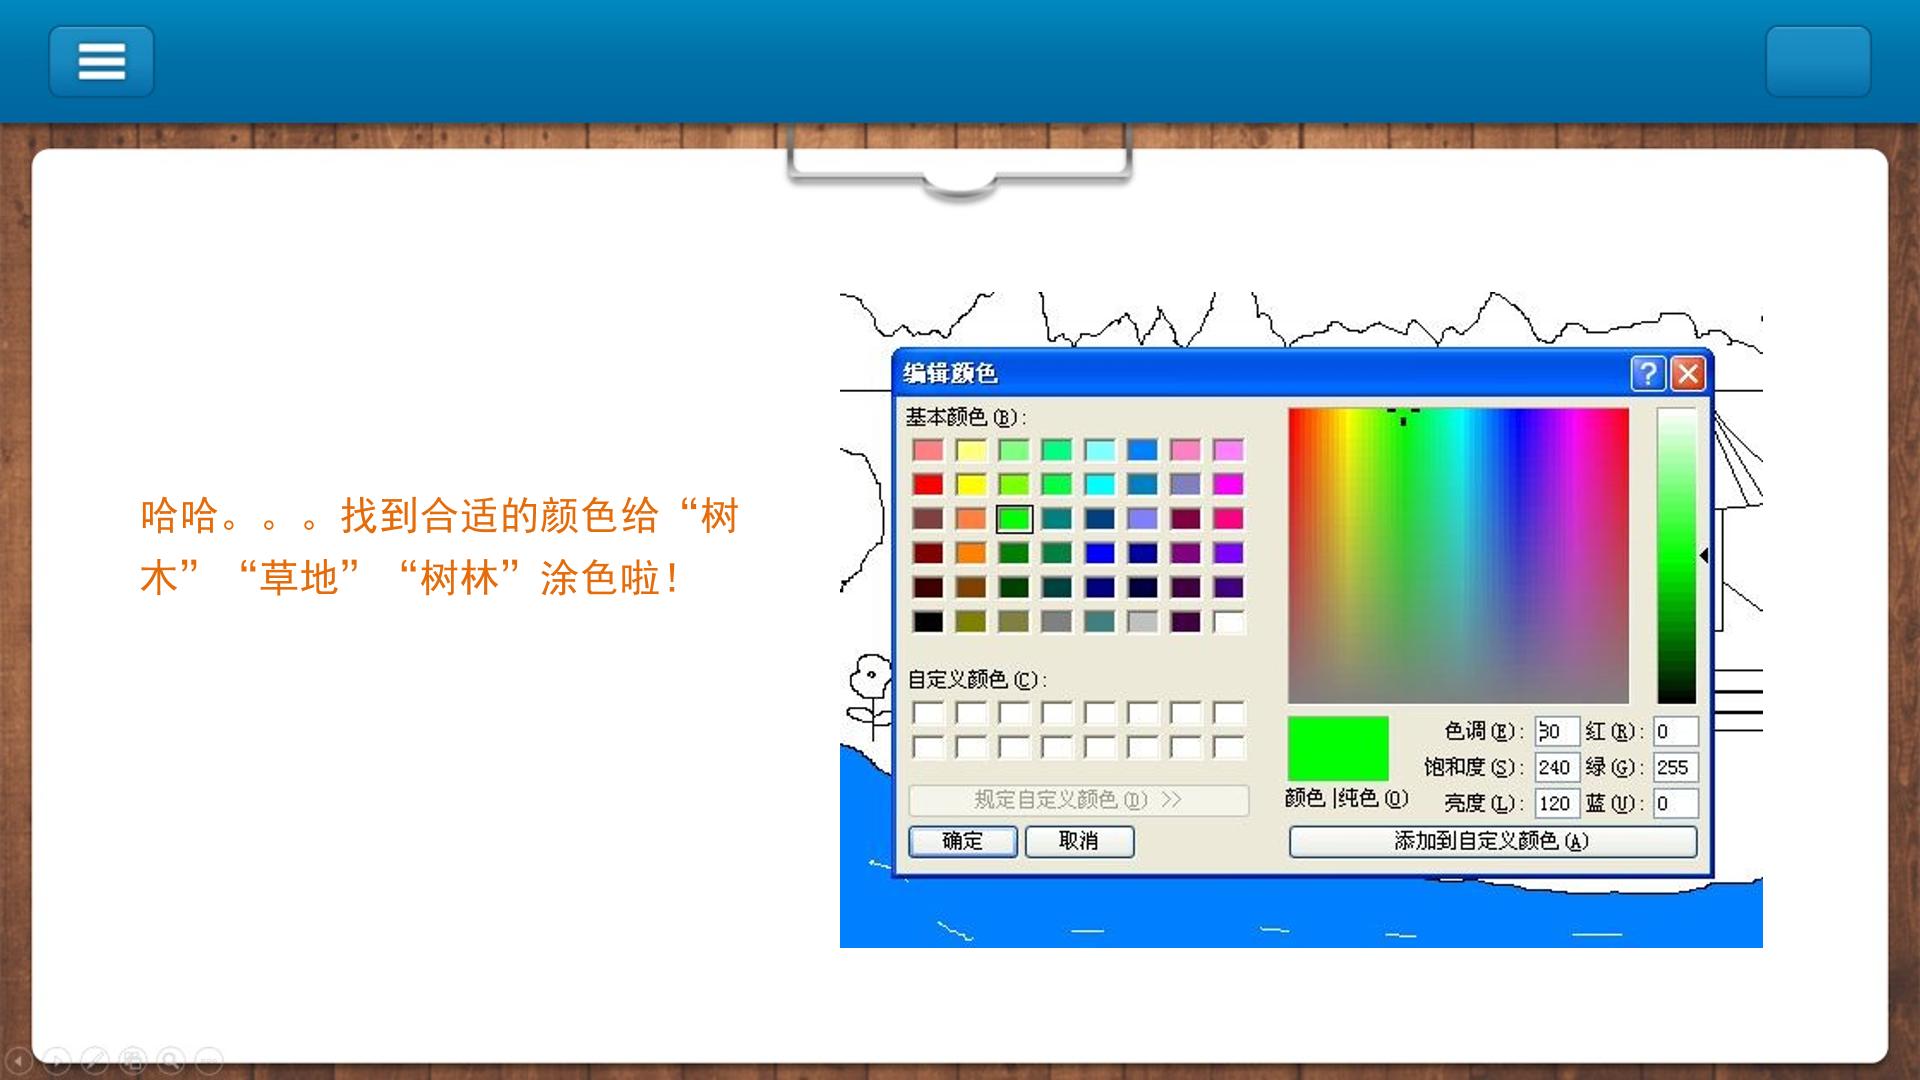Click the blank button at top right
The width and height of the screenshot is (1920, 1080).
coord(1818,61)
